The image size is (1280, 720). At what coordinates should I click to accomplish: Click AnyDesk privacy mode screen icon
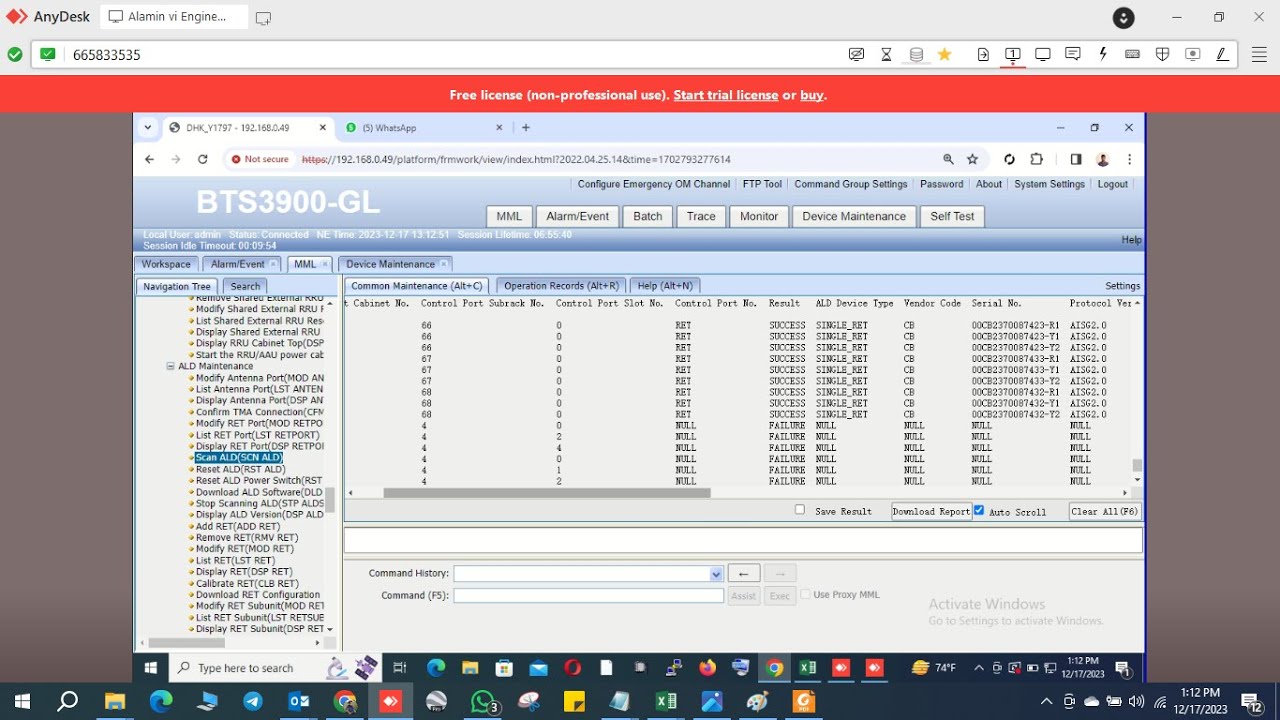click(856, 54)
